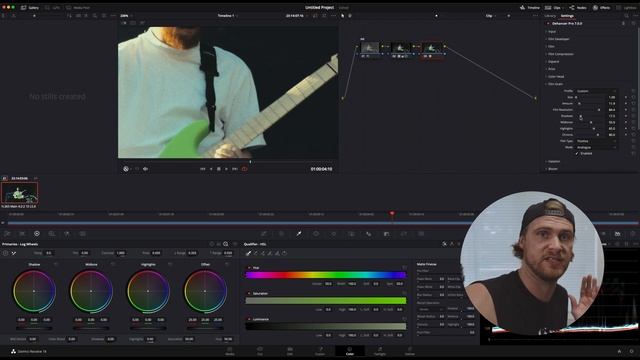Image resolution: width=640 pixels, height=360 pixels.
Task: Stop playback in the viewer
Action: pyautogui.click(x=219, y=169)
